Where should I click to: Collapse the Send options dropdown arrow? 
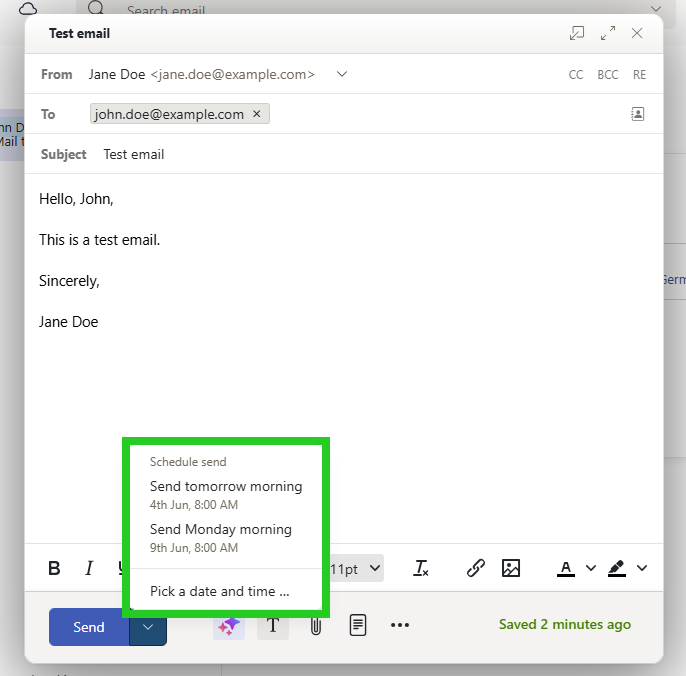[148, 627]
